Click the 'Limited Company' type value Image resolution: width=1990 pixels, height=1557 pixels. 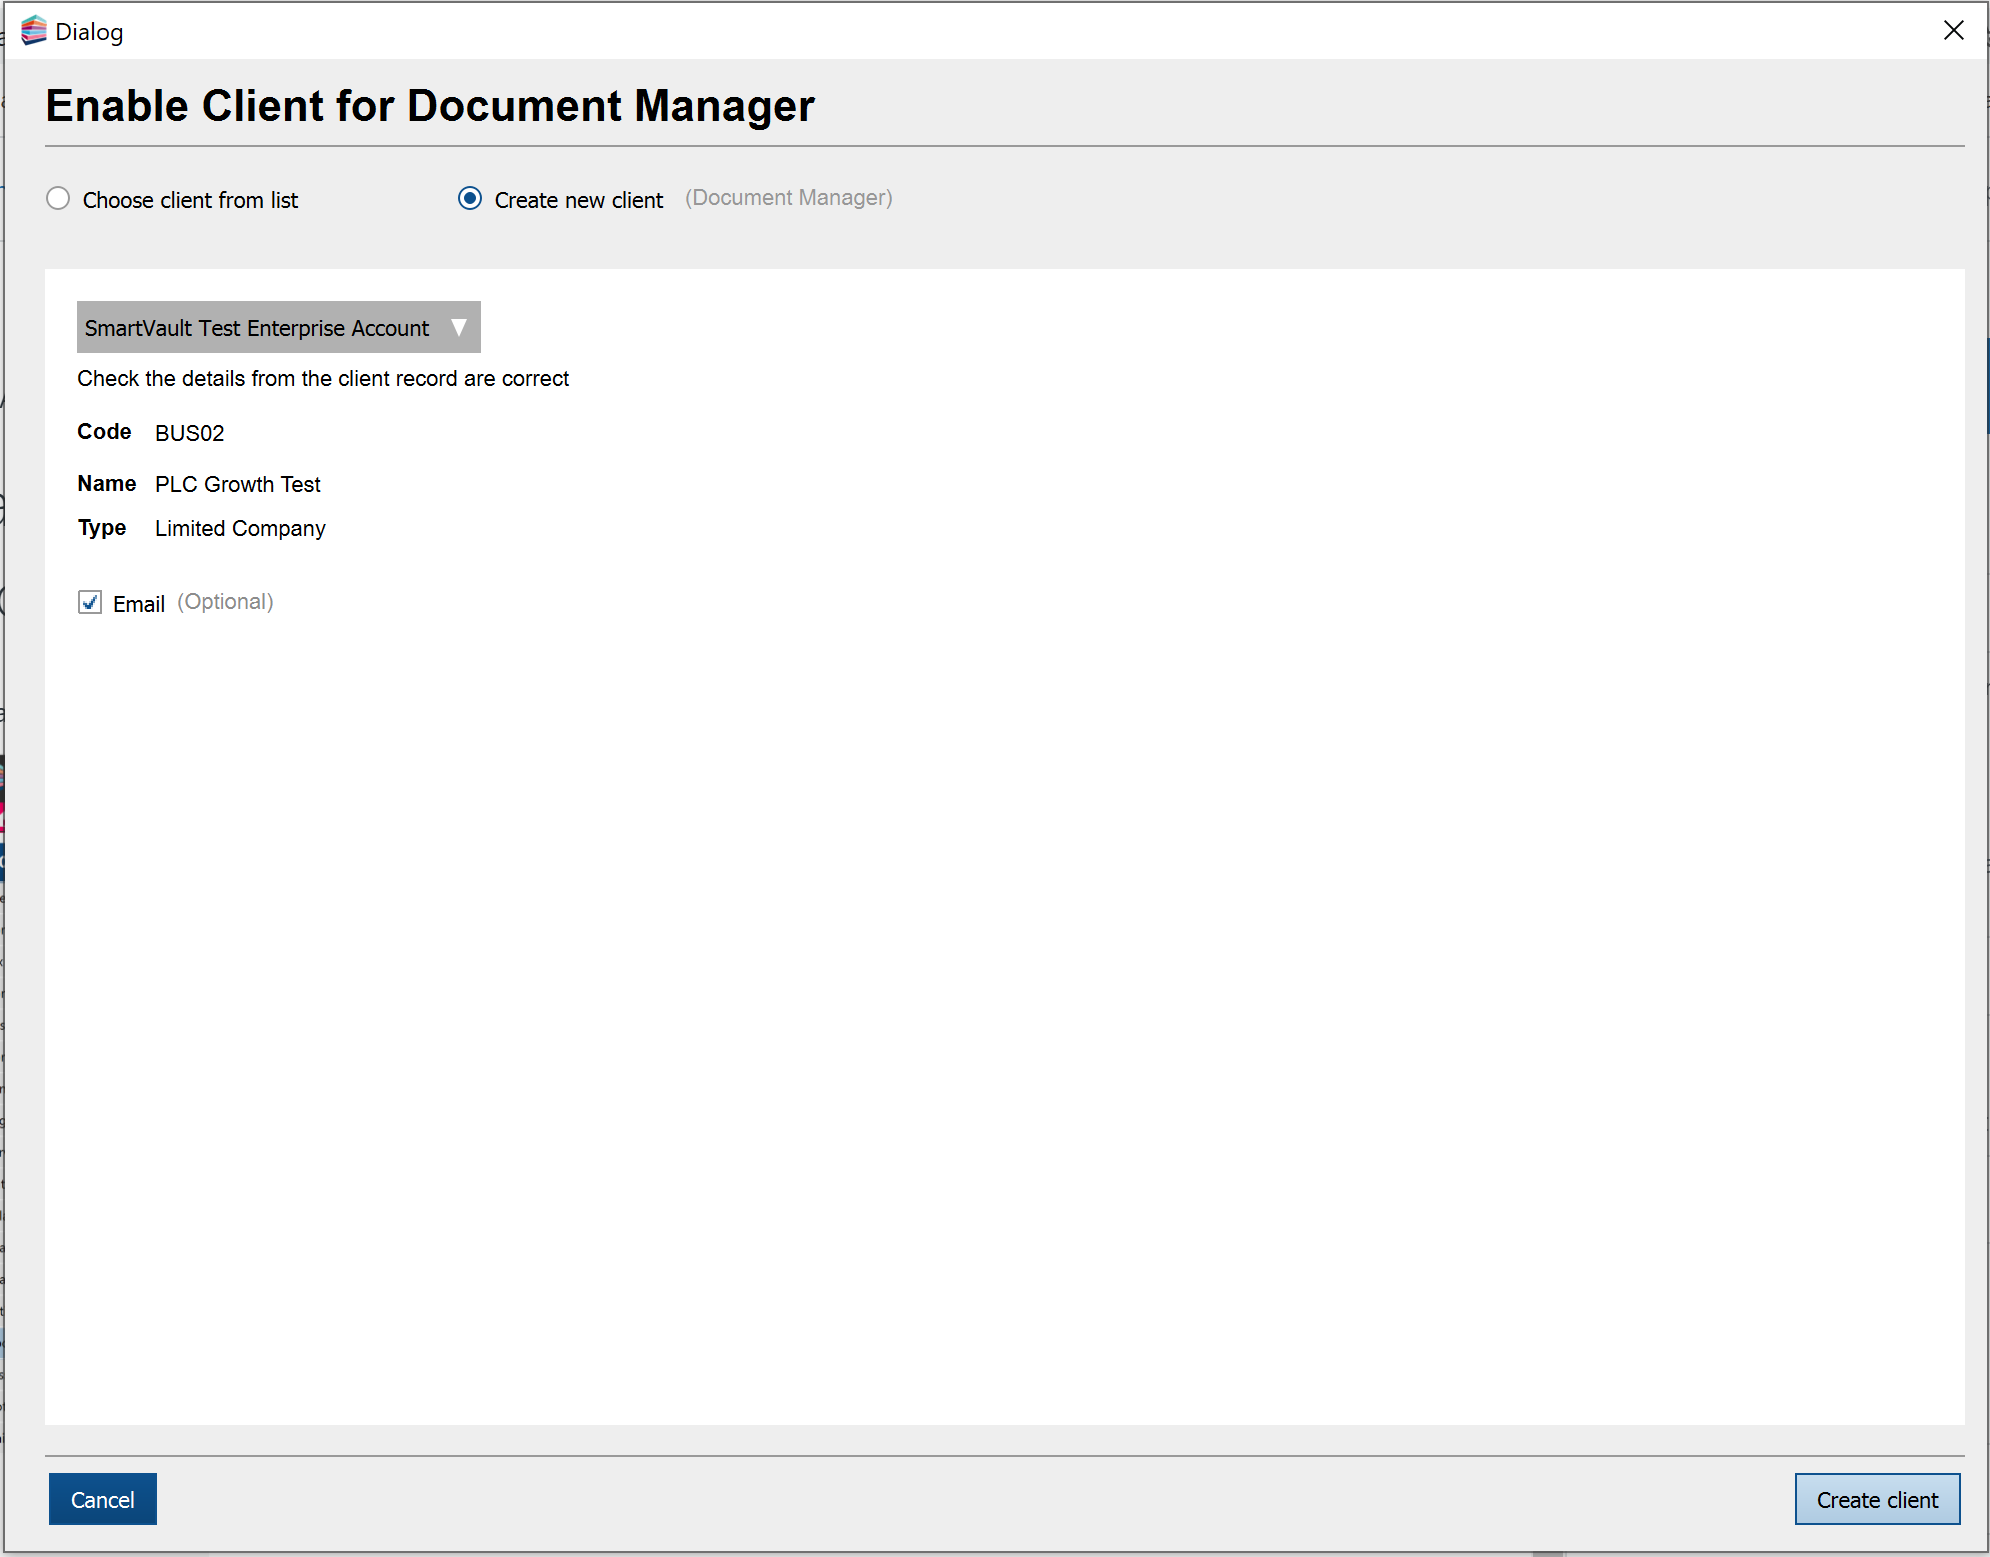[x=240, y=528]
